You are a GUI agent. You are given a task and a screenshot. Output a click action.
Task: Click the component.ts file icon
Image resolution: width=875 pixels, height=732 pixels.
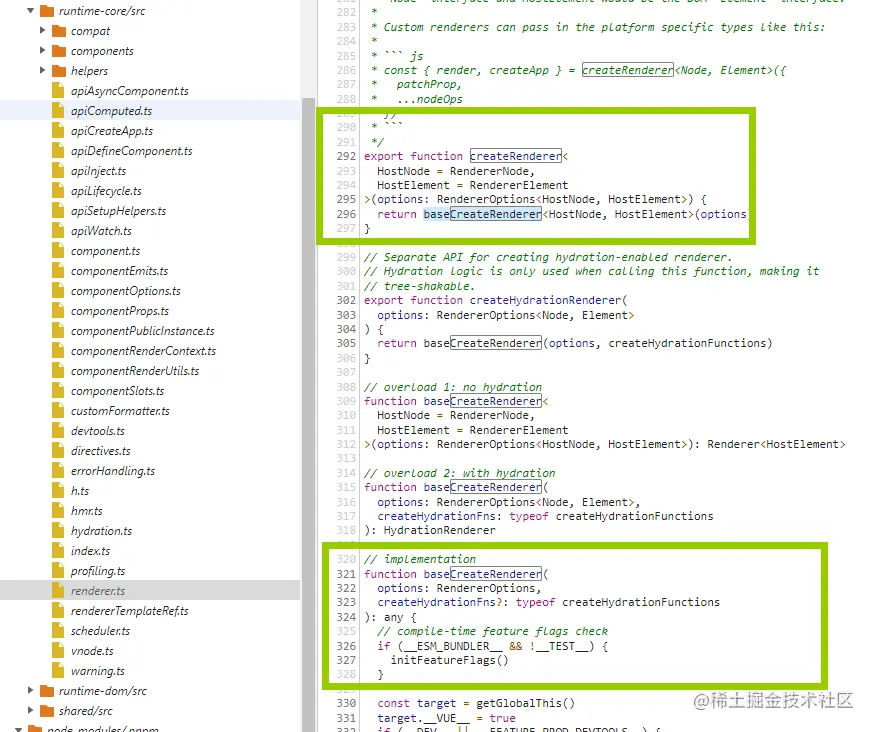(58, 251)
